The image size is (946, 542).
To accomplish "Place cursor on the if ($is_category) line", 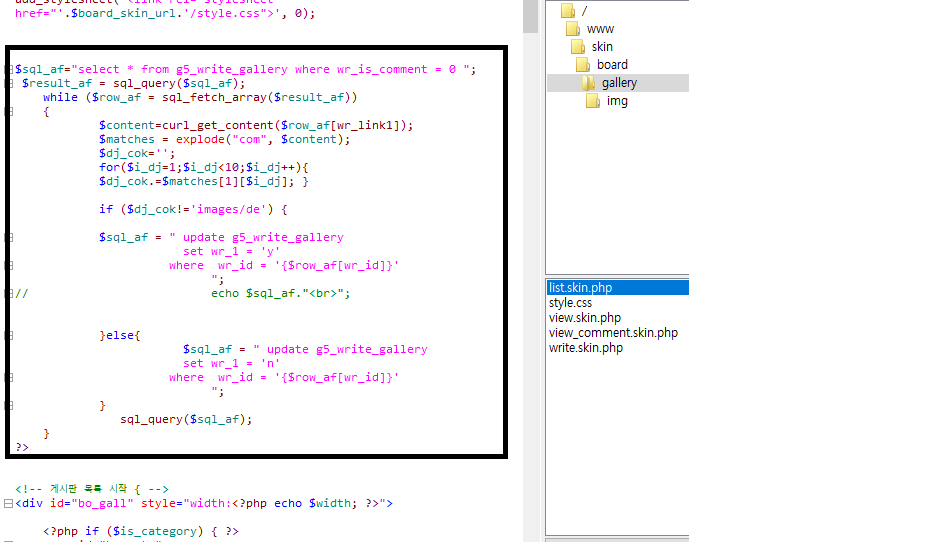I will pyautogui.click(x=140, y=531).
